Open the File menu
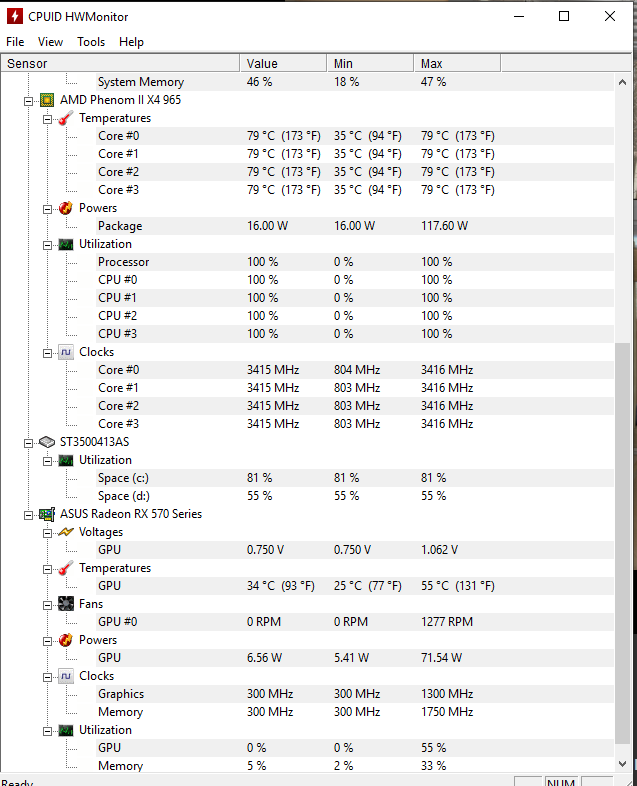The width and height of the screenshot is (637, 786). tap(15, 42)
